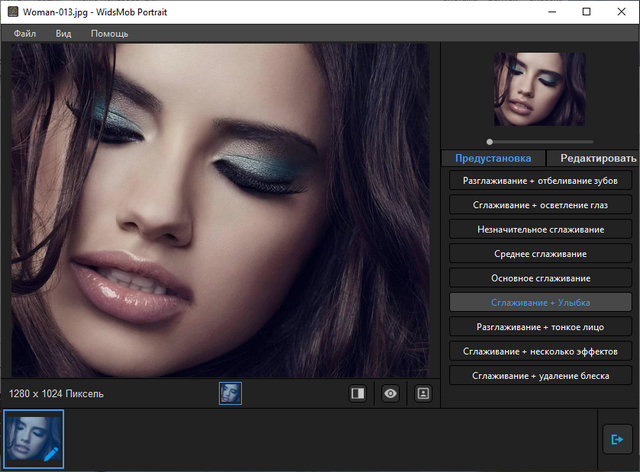Select the small centered thumbnail below the photo
640x472 pixels.
pyautogui.click(x=230, y=394)
